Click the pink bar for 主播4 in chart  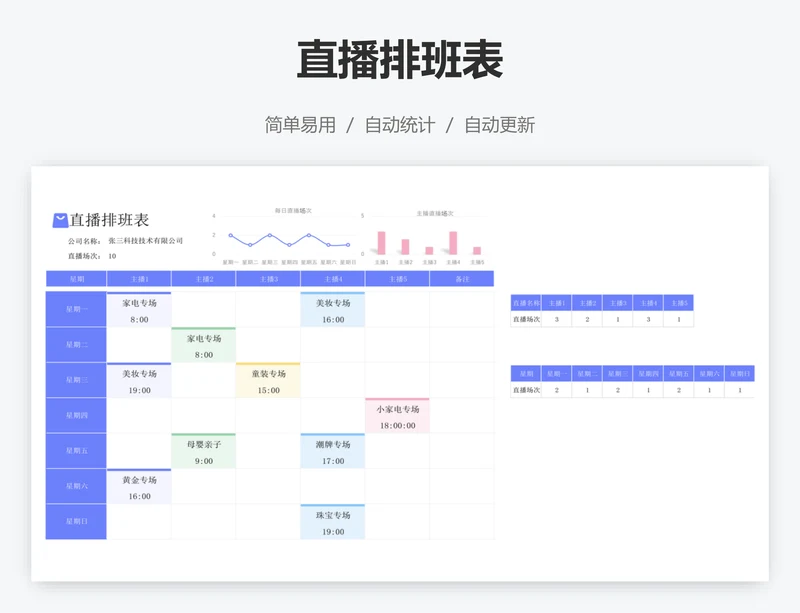coord(453,243)
